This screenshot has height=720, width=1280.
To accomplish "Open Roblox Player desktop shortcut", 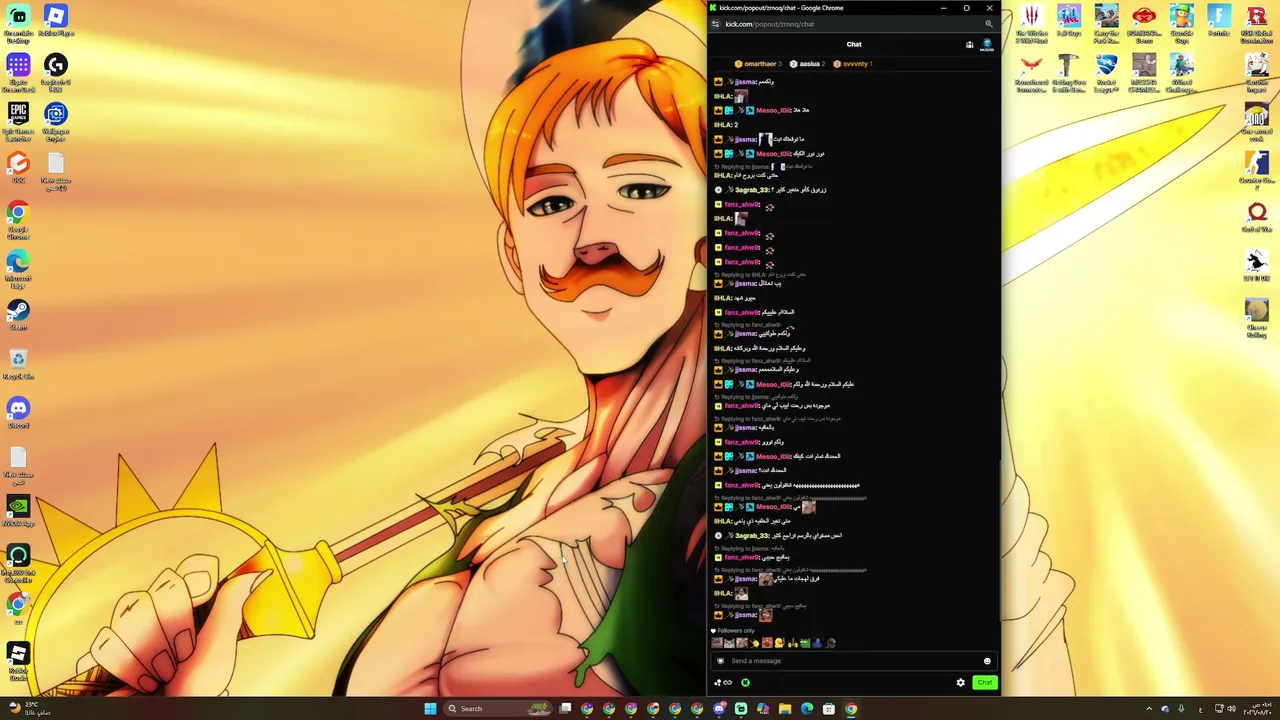I will [x=56, y=22].
